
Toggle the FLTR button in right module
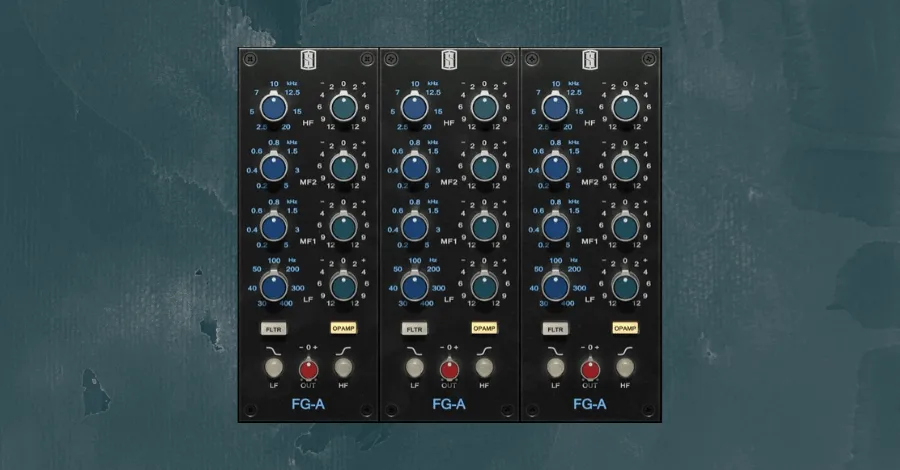coord(556,329)
